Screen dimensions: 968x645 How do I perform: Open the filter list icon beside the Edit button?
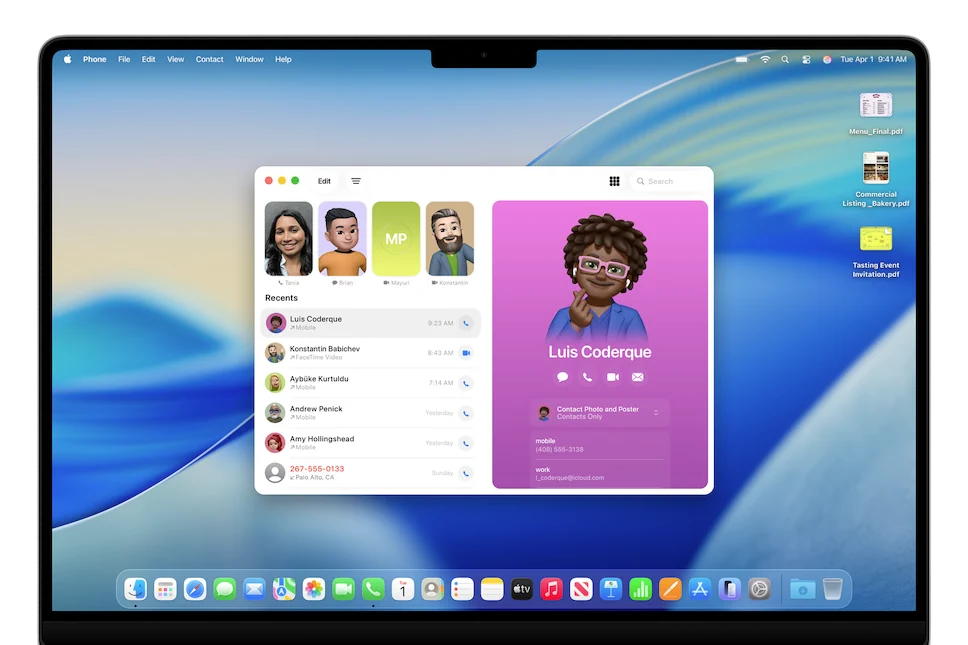pos(356,181)
